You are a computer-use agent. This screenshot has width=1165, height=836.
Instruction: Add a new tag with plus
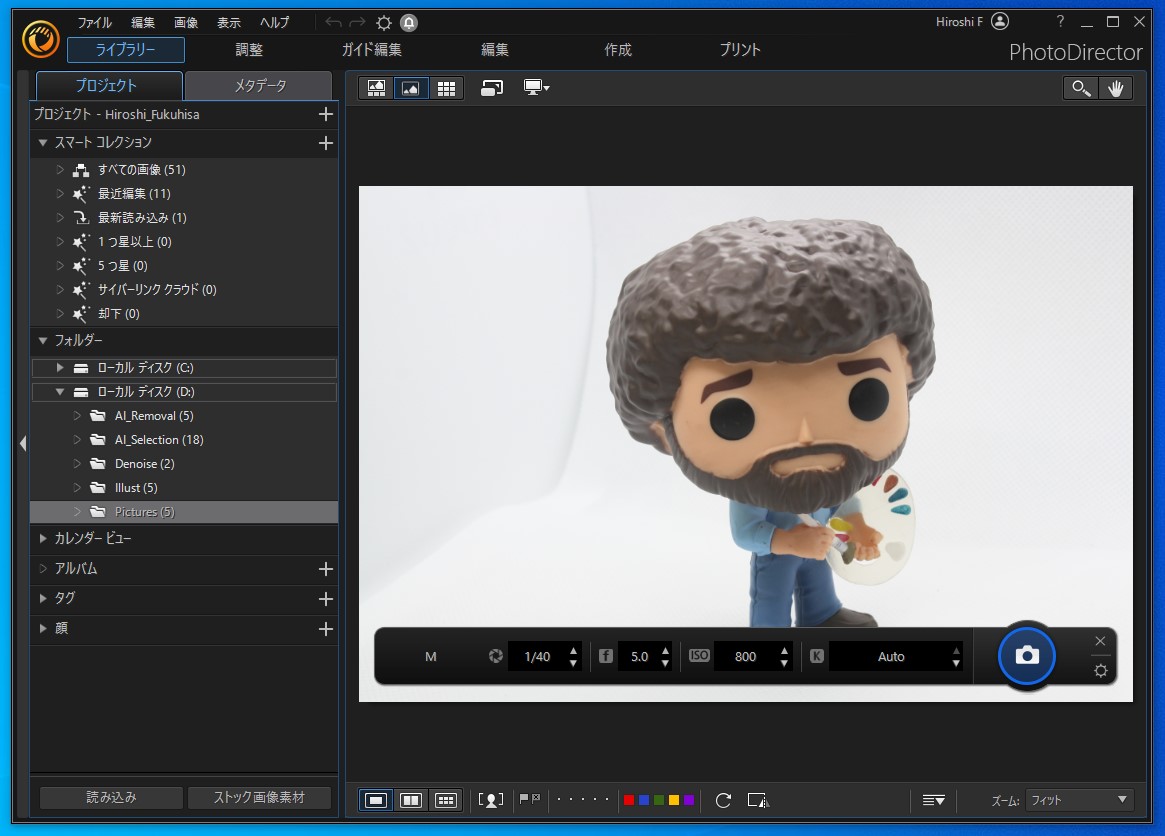pos(325,598)
